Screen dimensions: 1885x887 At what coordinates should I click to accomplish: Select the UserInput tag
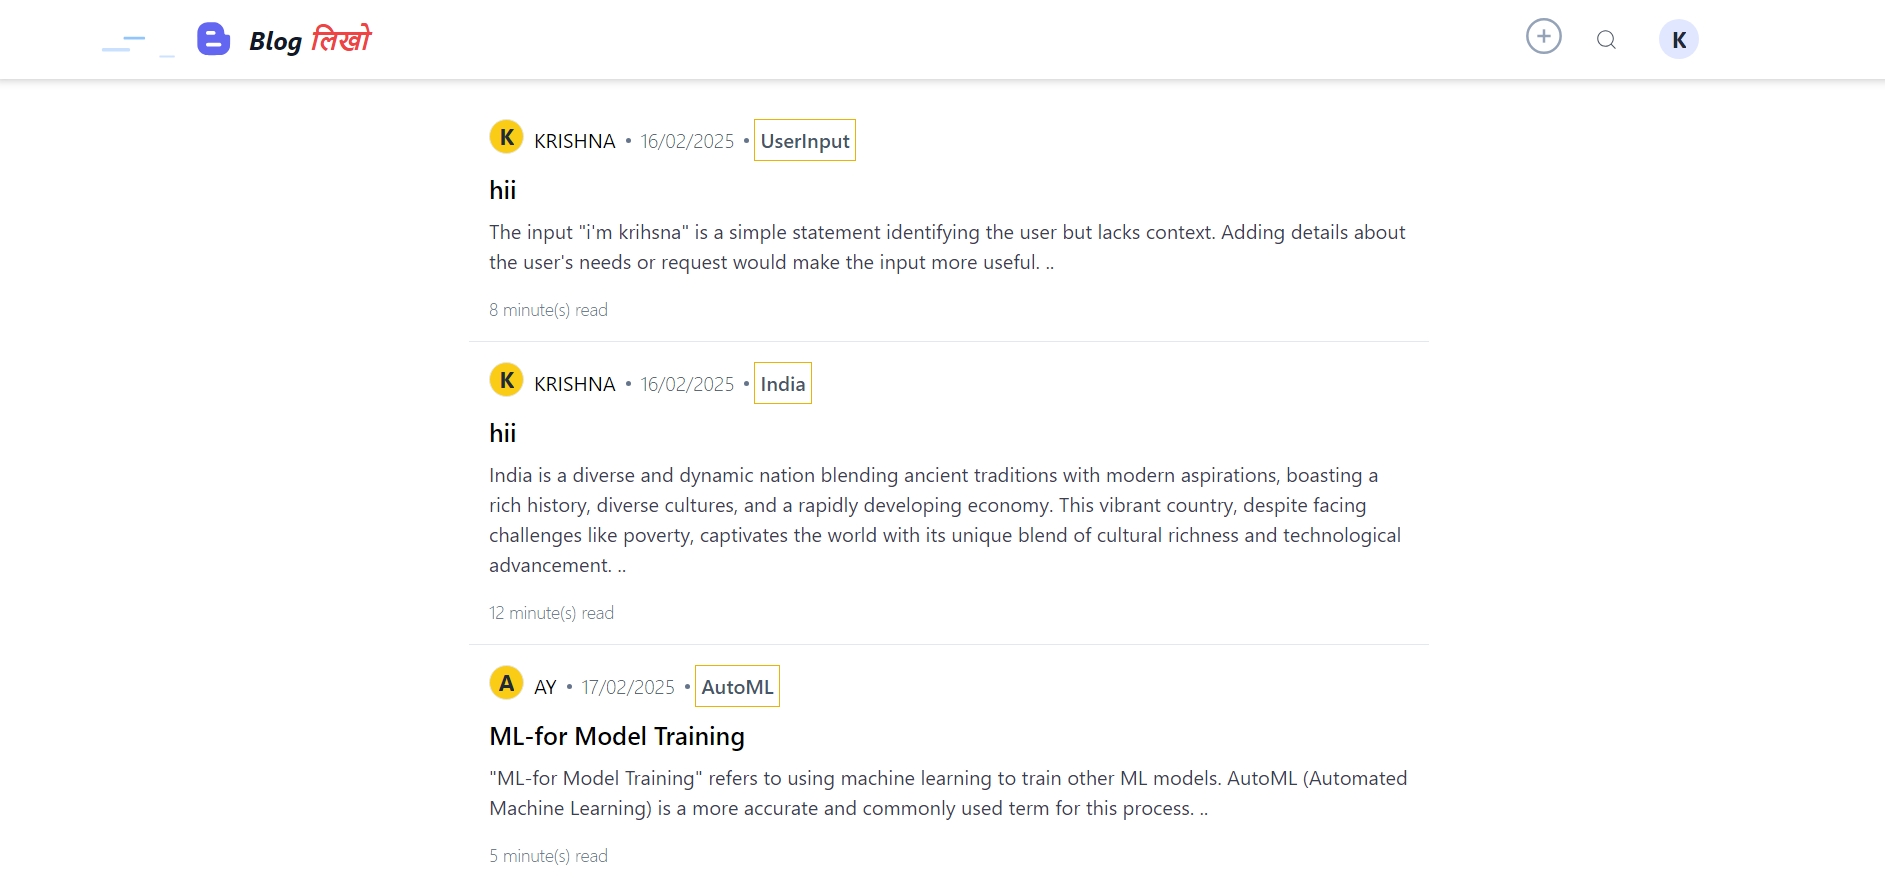805,140
